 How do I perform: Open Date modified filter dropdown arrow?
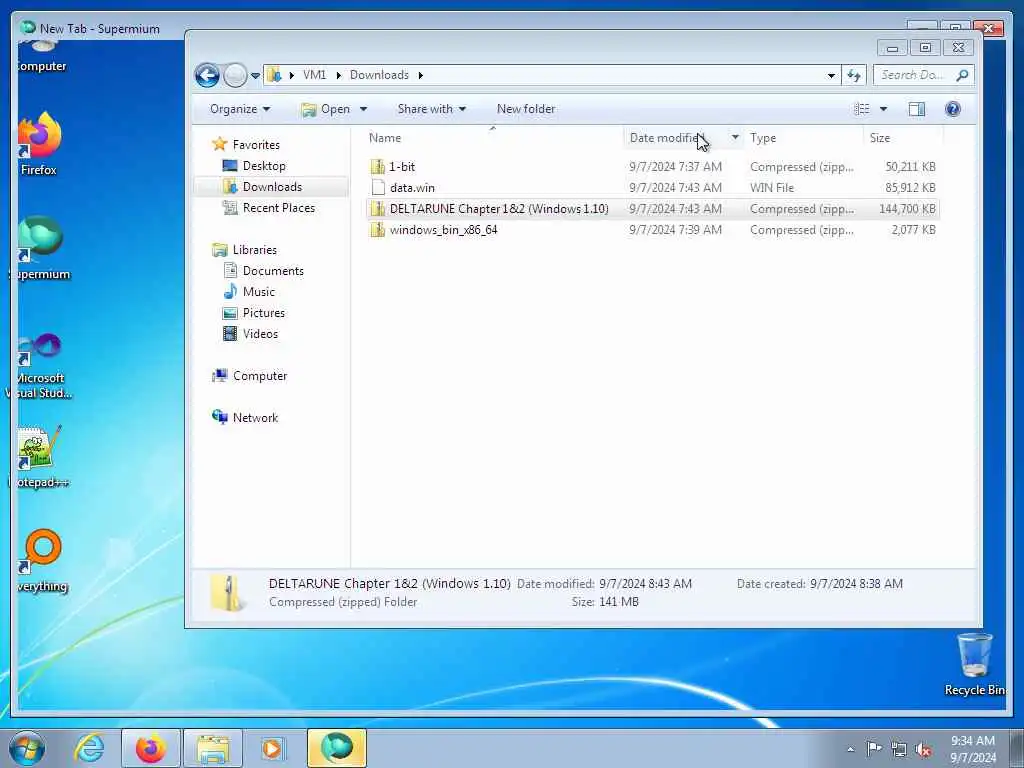tap(735, 138)
